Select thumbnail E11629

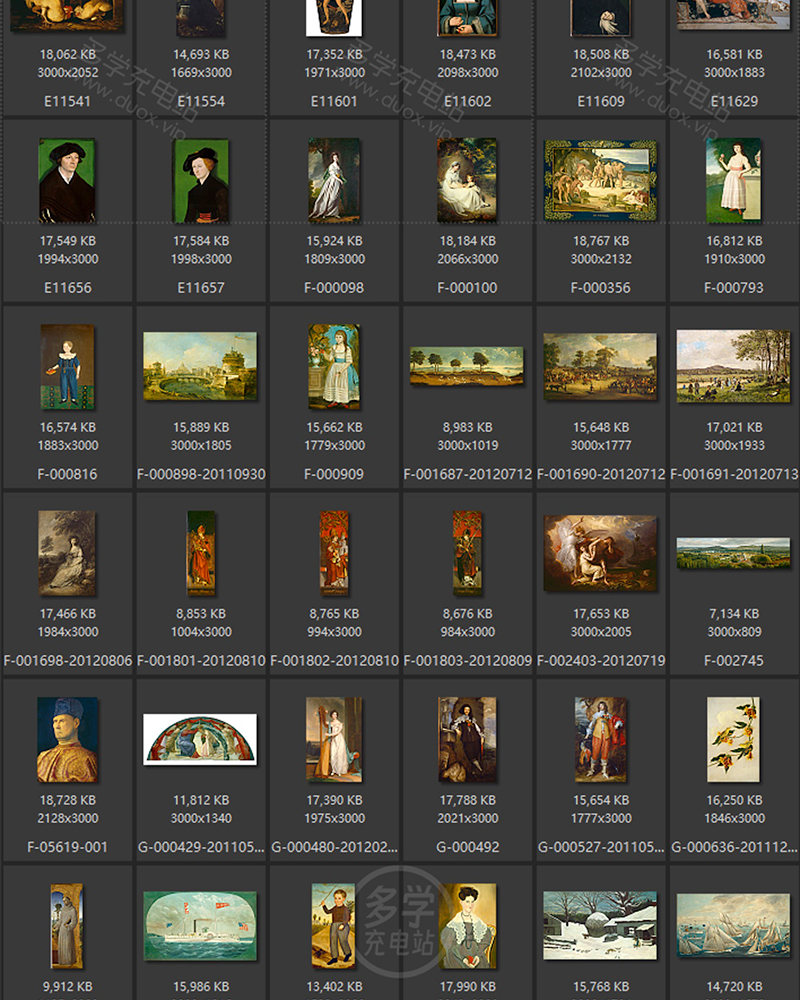tap(734, 15)
